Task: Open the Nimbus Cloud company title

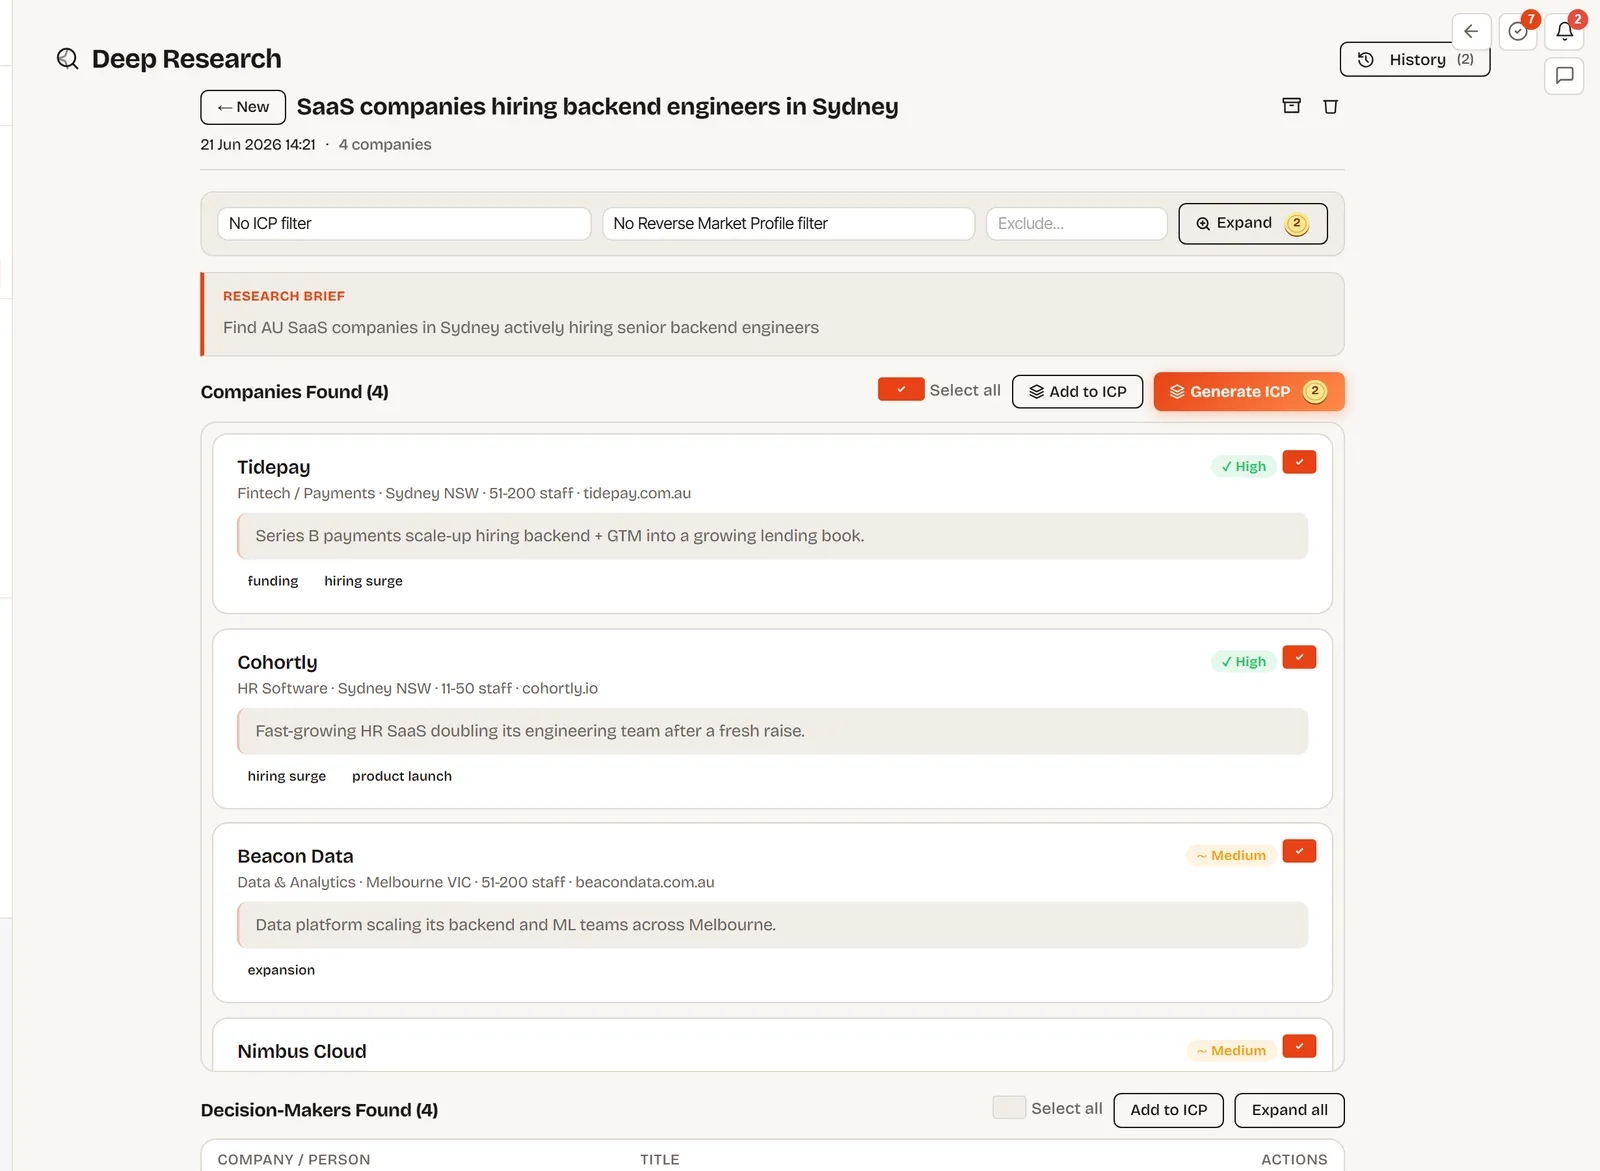Action: (x=302, y=1051)
